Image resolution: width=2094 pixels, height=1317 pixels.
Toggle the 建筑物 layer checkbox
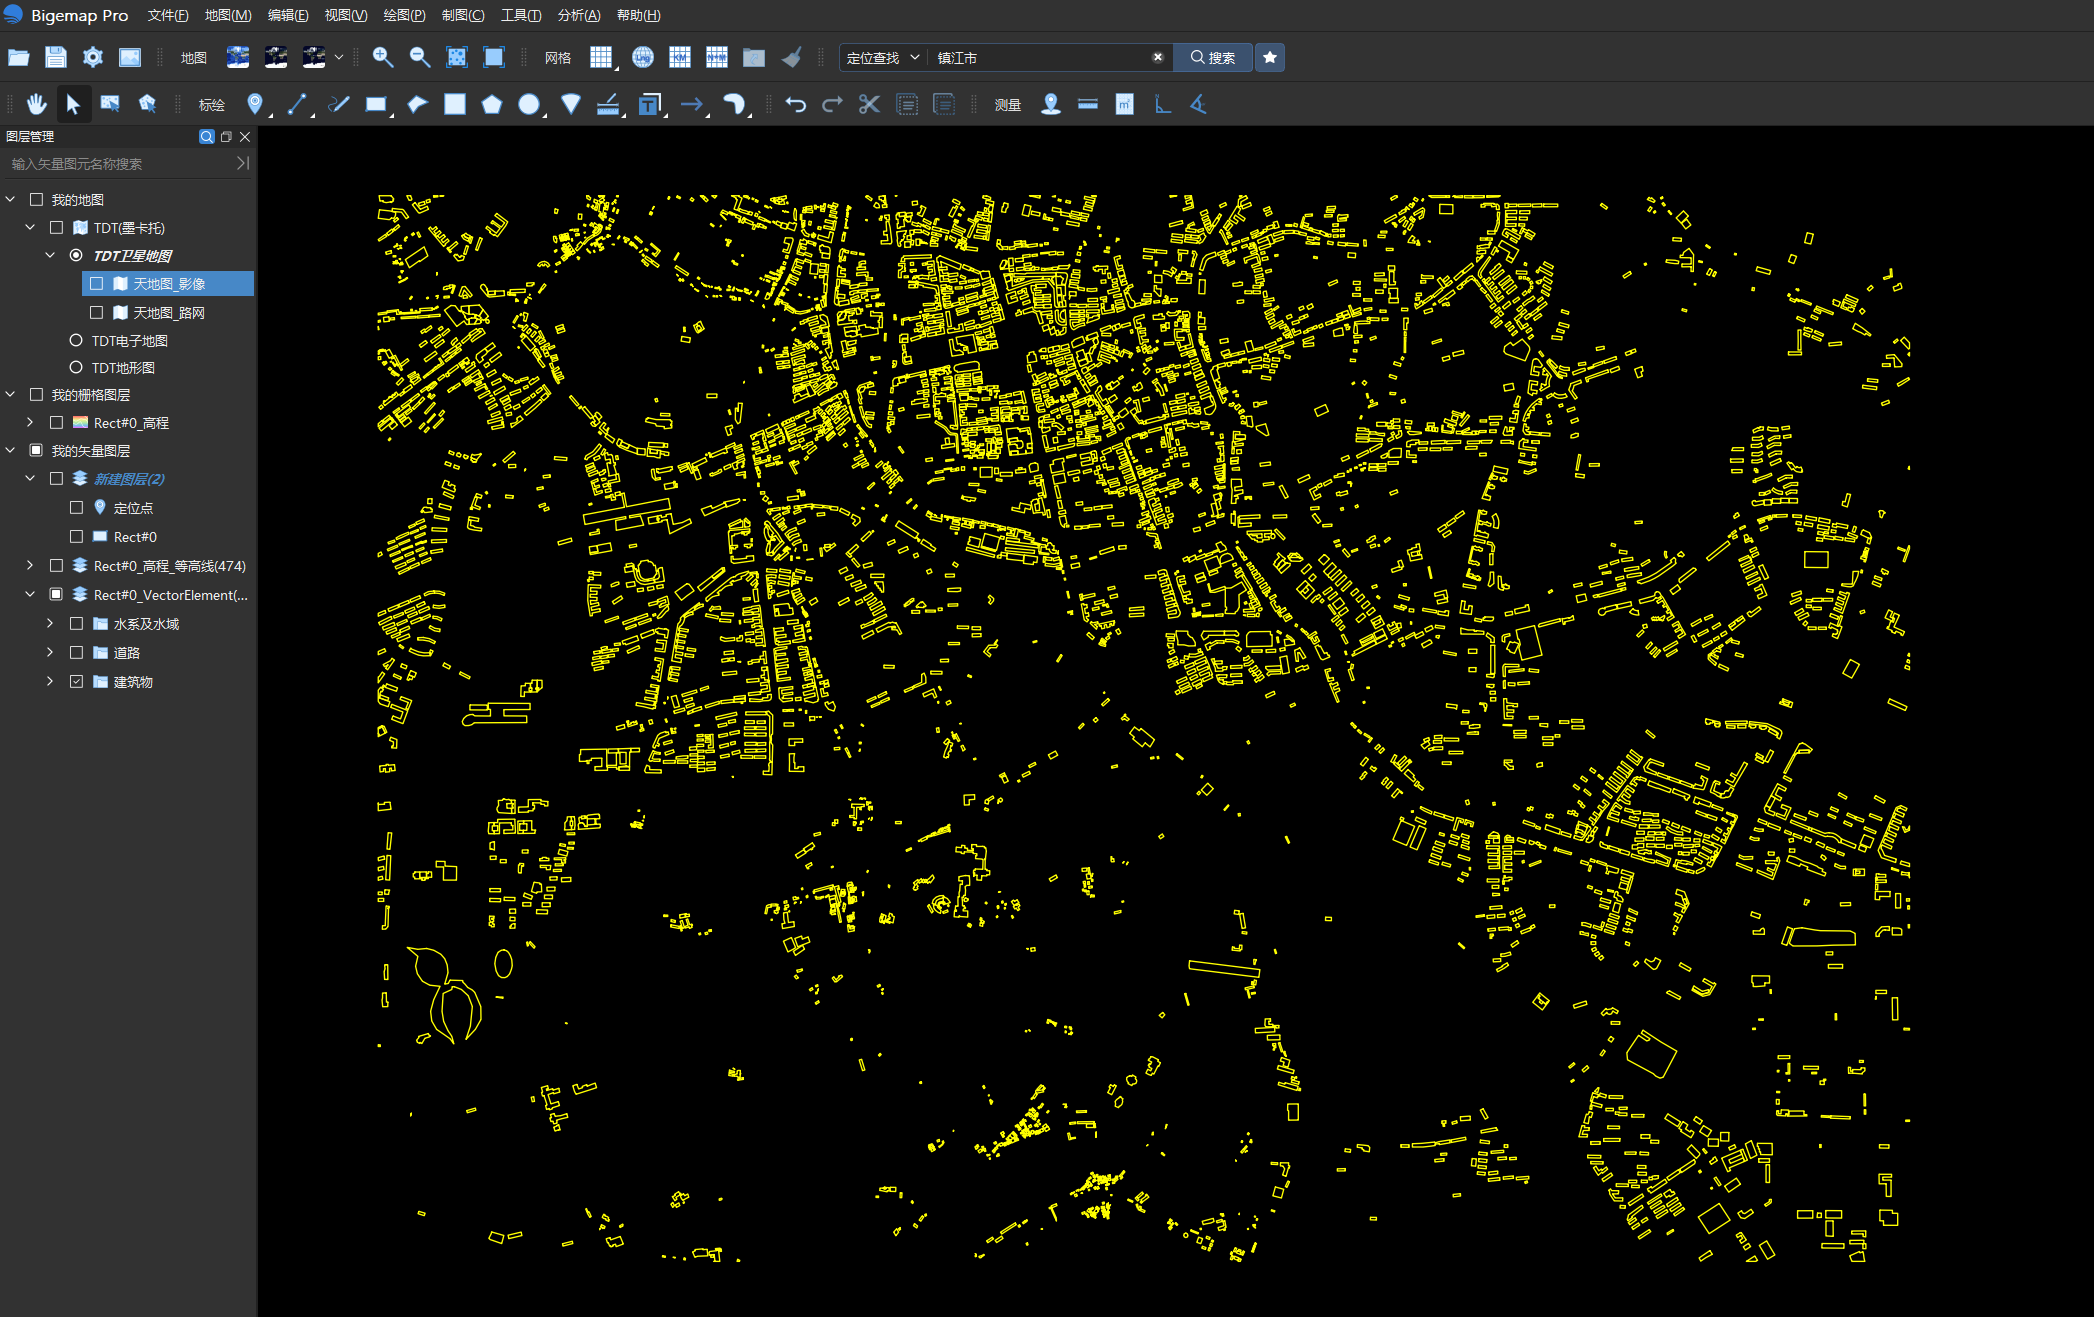point(76,681)
